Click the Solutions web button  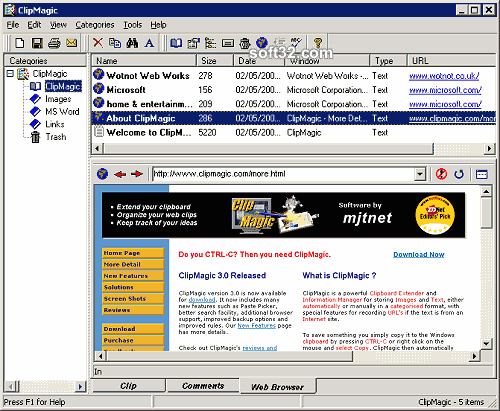click(133, 287)
